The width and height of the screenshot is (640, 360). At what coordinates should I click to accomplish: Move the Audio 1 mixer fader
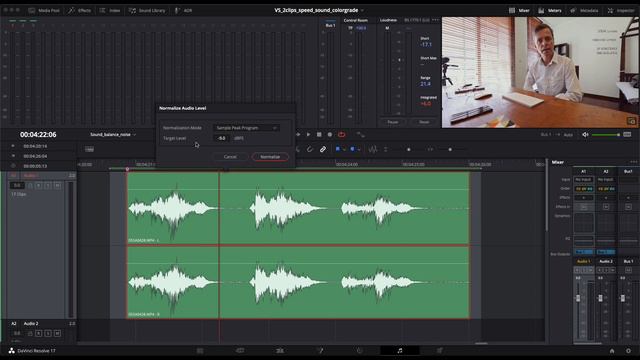click(x=578, y=298)
